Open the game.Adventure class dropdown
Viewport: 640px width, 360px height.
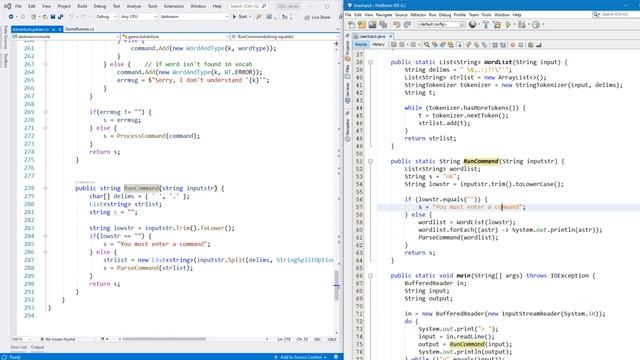tap(176, 37)
